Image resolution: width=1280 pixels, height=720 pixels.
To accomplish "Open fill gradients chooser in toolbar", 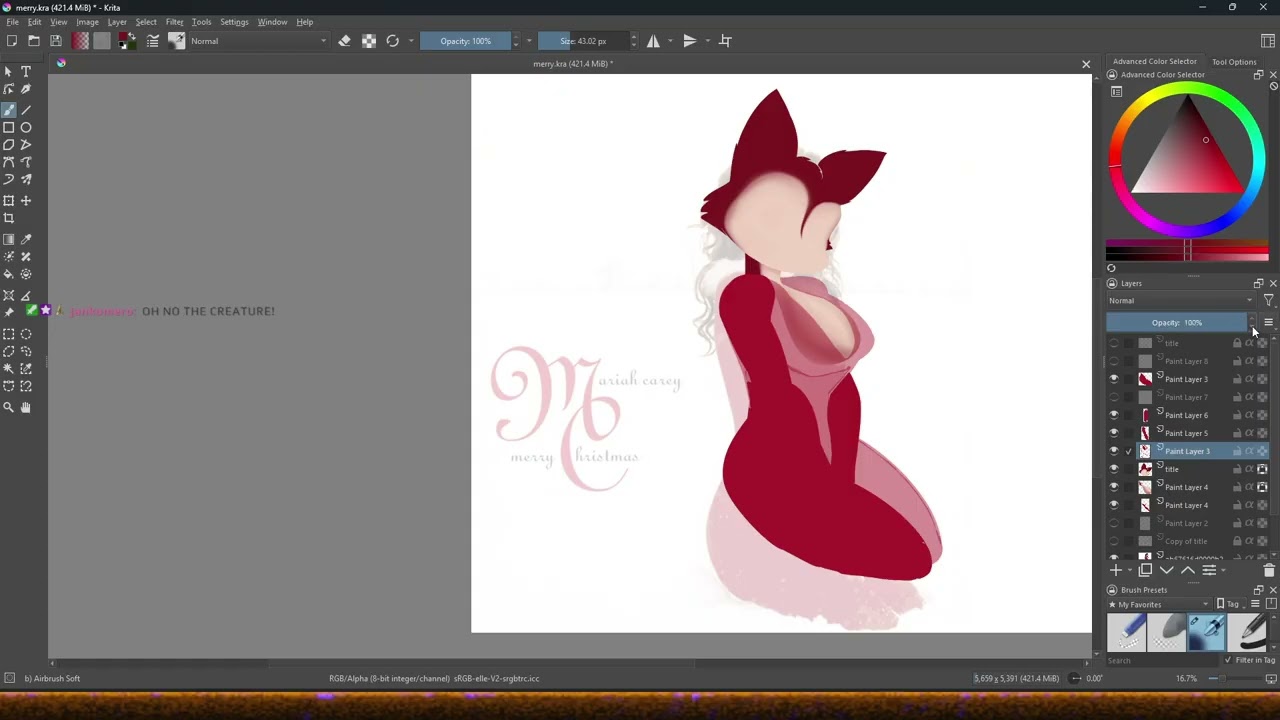I will tap(80, 41).
